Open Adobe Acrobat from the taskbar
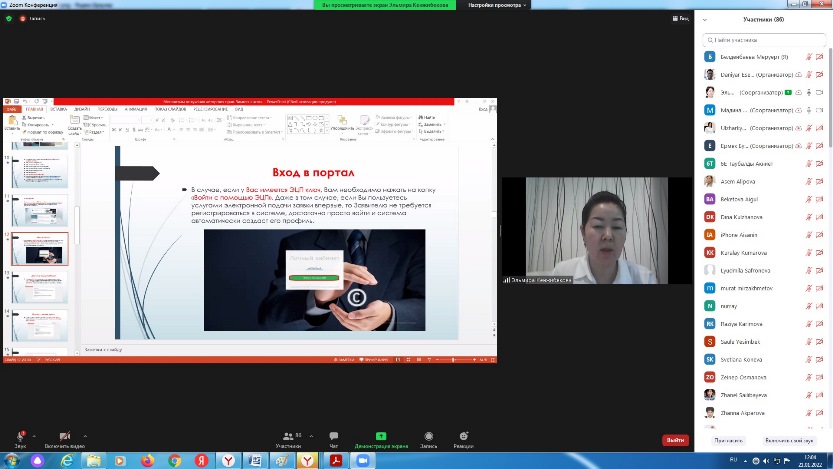This screenshot has width=833, height=469. click(x=337, y=460)
